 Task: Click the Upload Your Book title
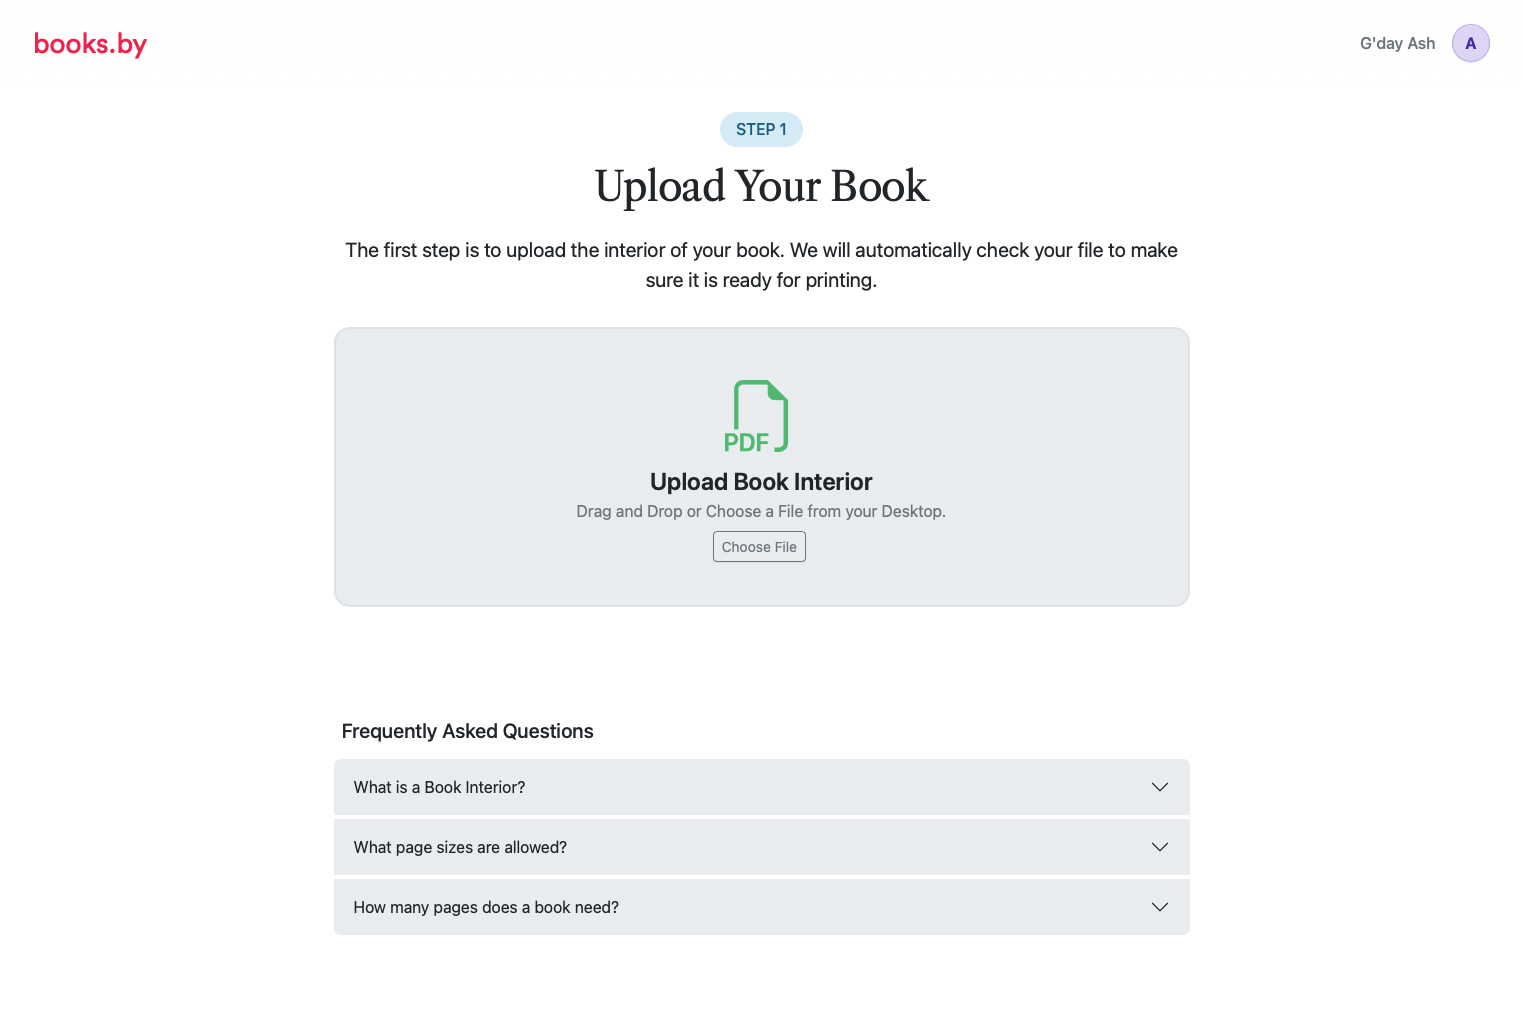pyautogui.click(x=761, y=186)
